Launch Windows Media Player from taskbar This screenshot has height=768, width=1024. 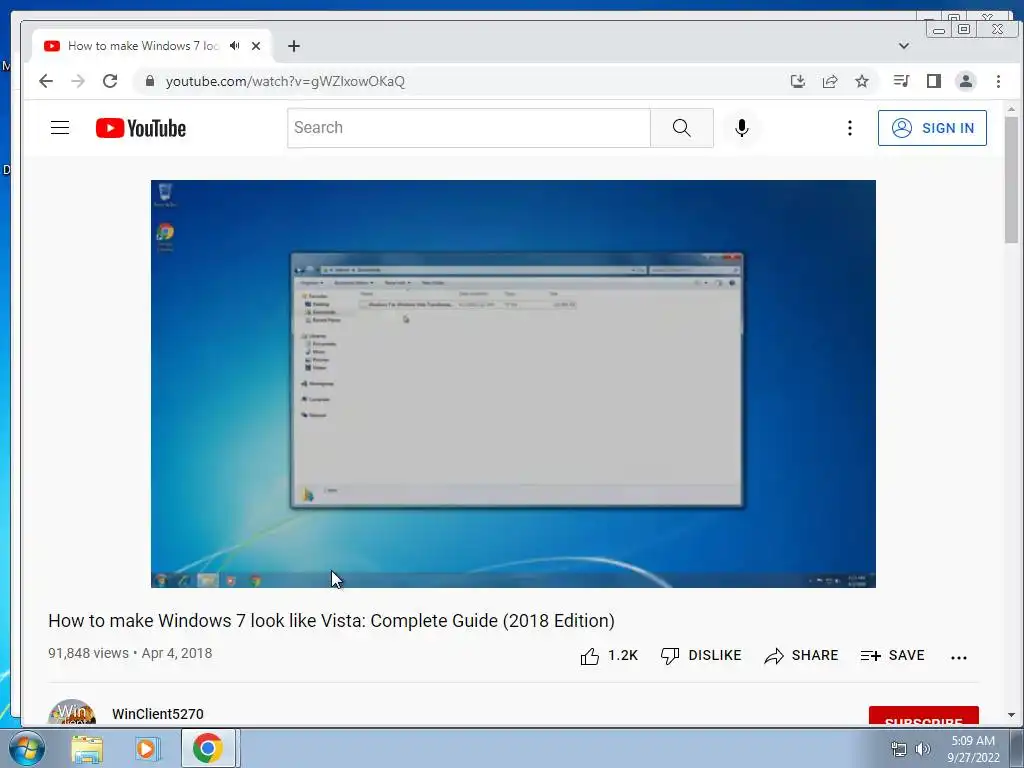pos(146,748)
